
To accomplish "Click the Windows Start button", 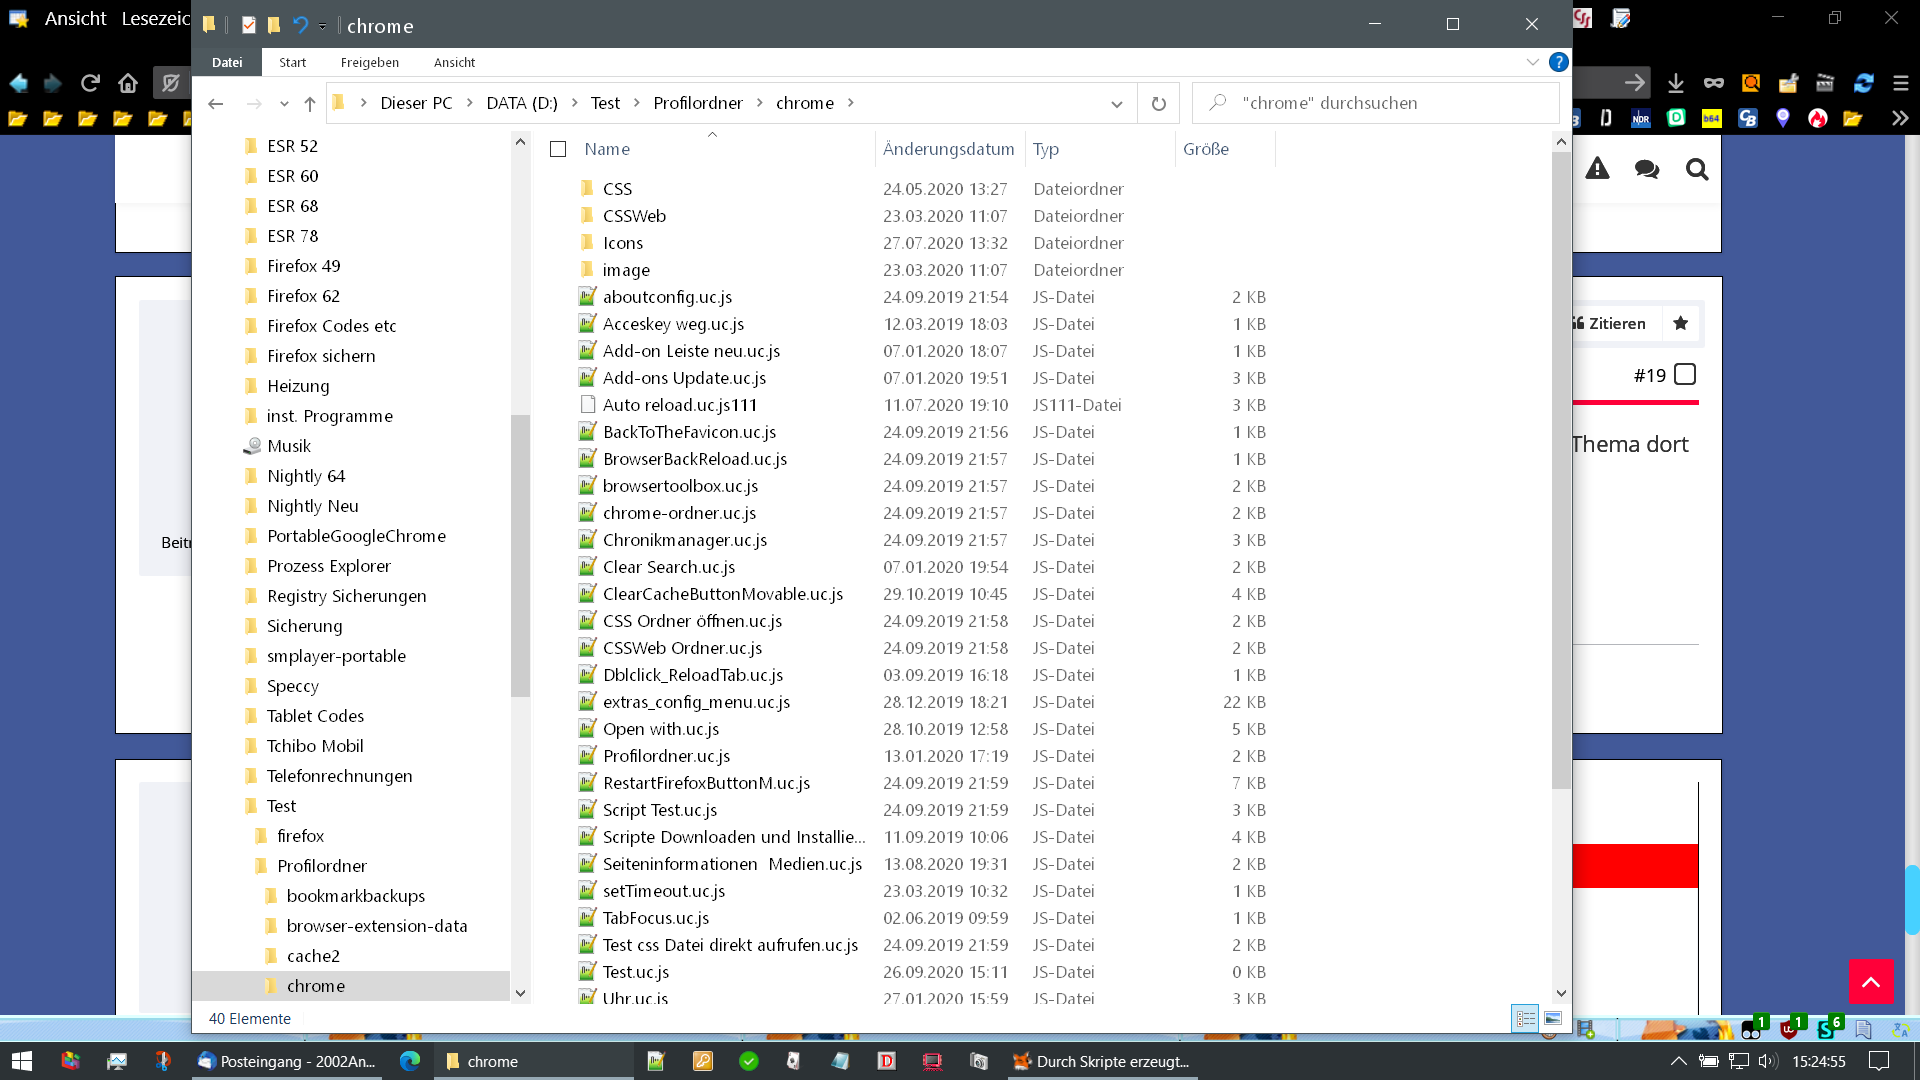I will pos(22,1061).
